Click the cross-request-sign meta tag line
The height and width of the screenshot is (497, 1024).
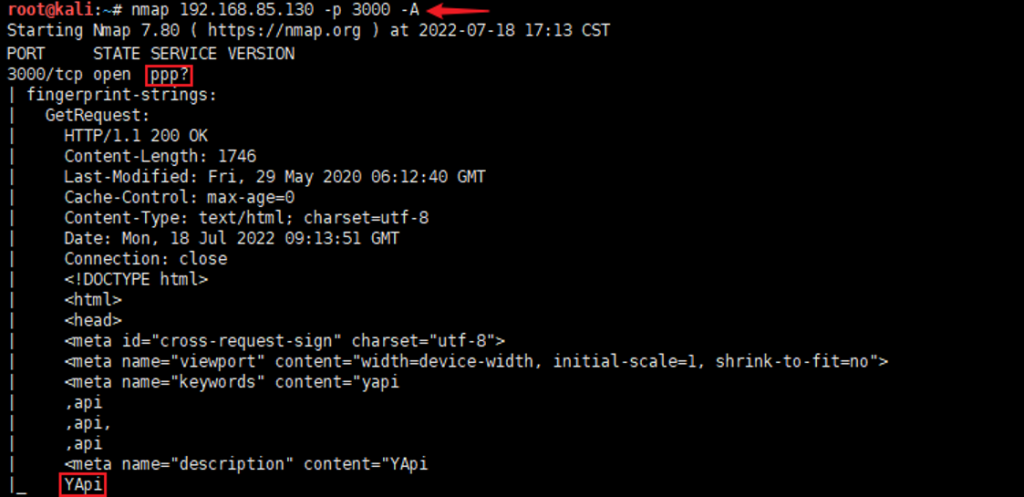[285, 341]
